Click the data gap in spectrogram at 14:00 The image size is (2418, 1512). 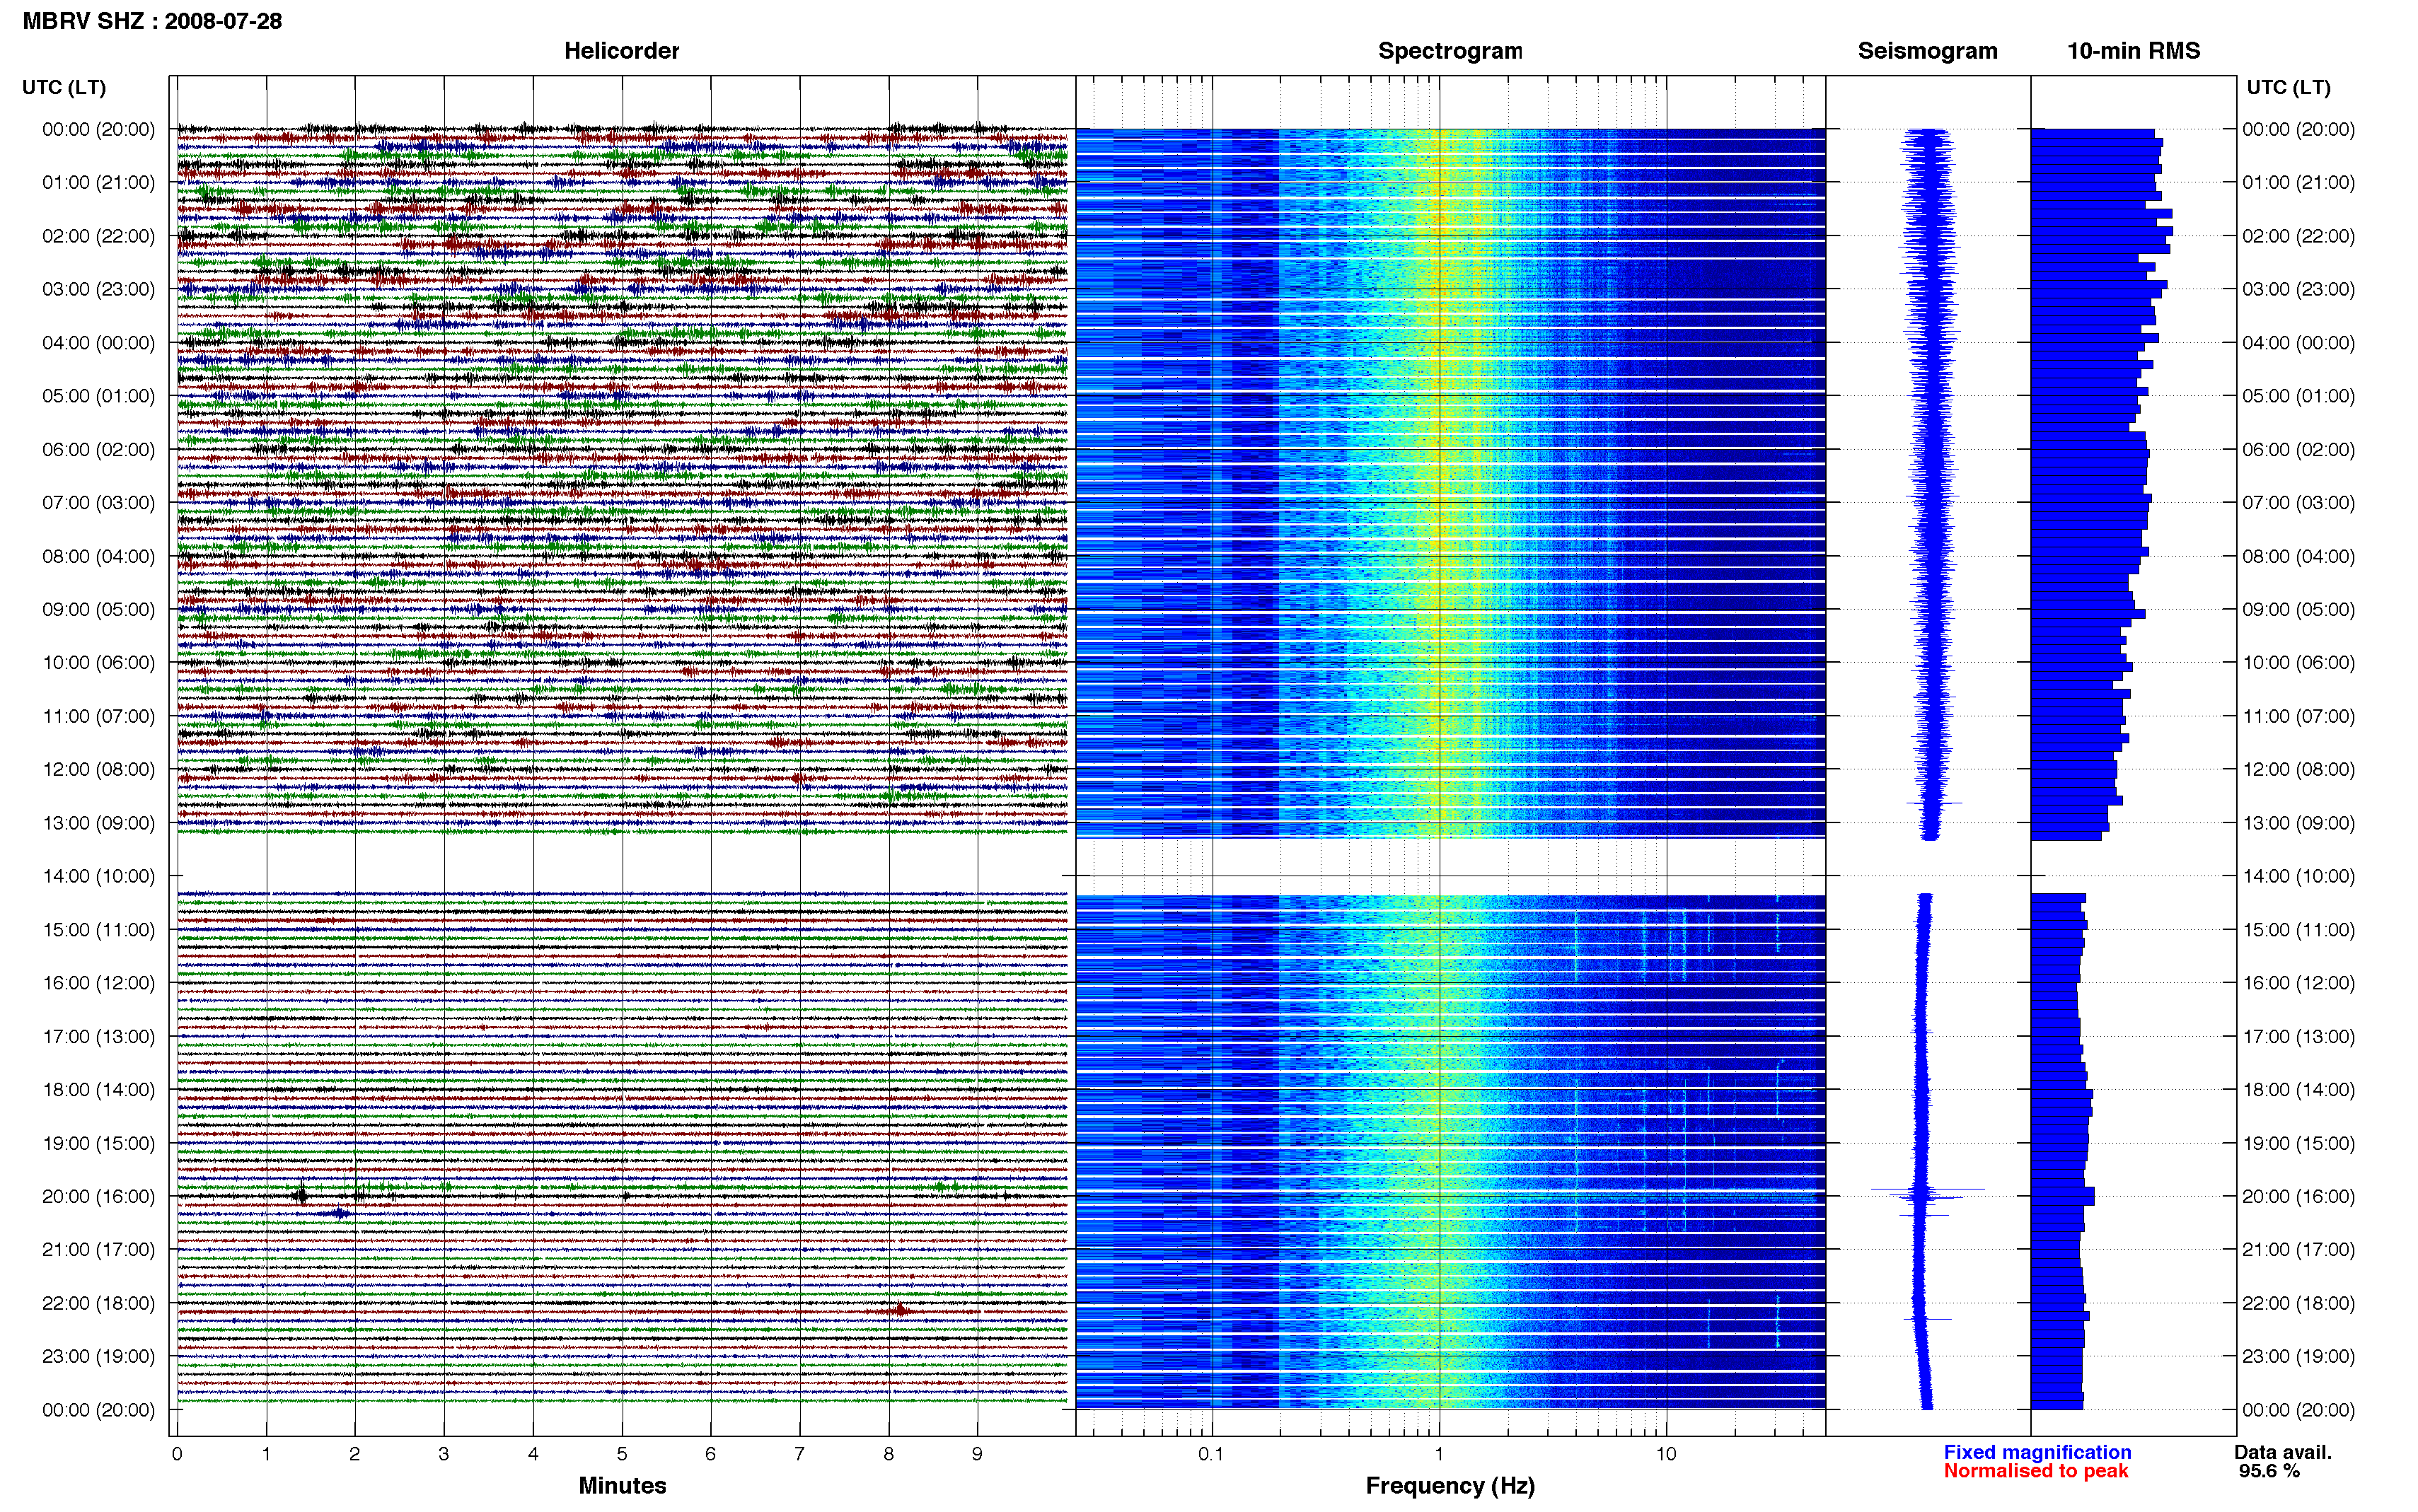tap(1450, 866)
